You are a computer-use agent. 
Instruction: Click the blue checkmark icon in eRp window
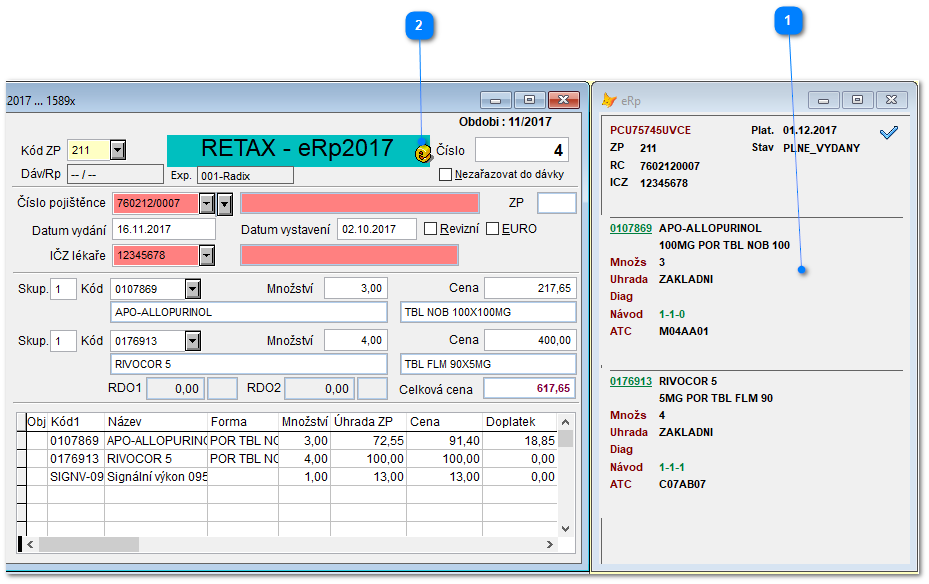click(x=889, y=133)
